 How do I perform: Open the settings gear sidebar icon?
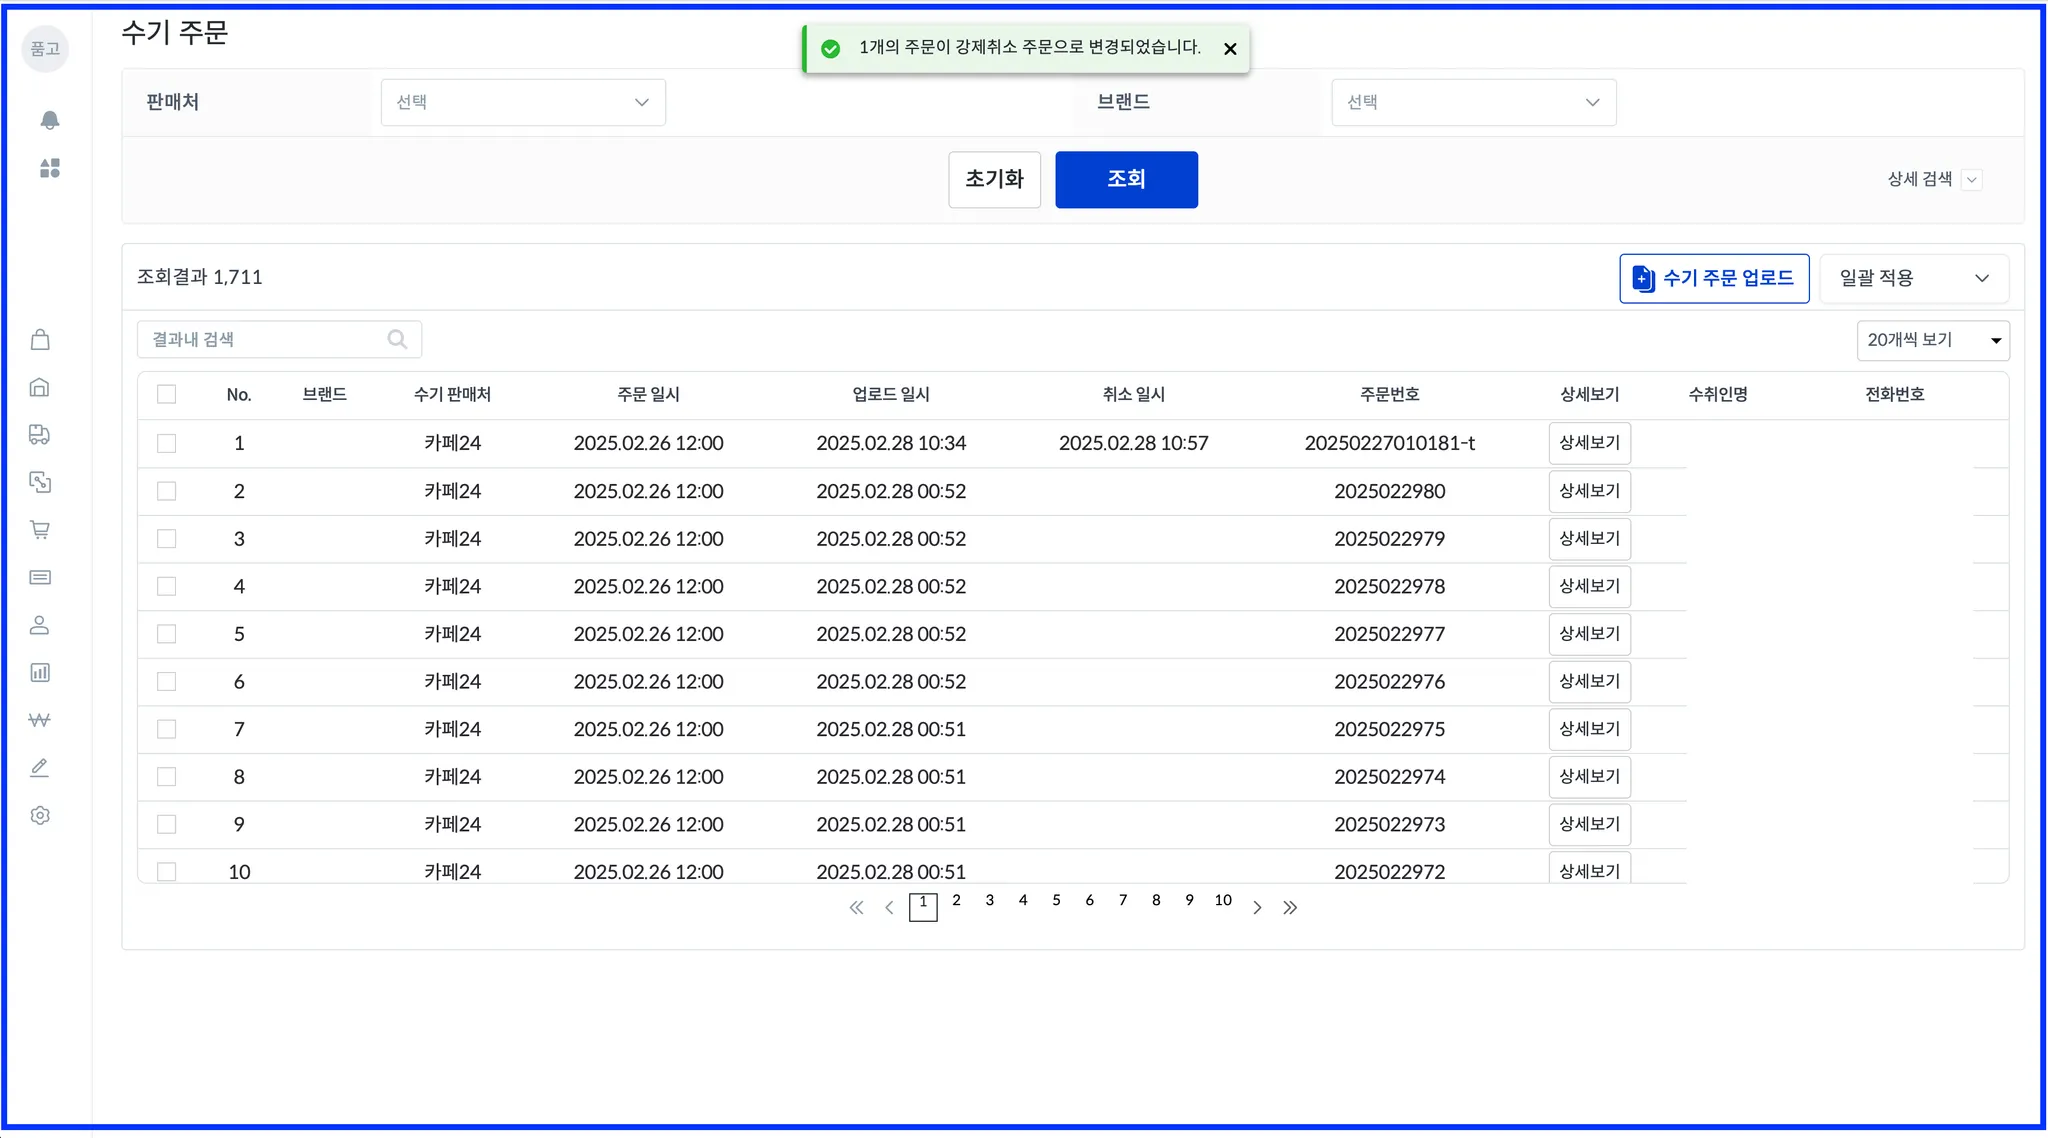coord(40,816)
